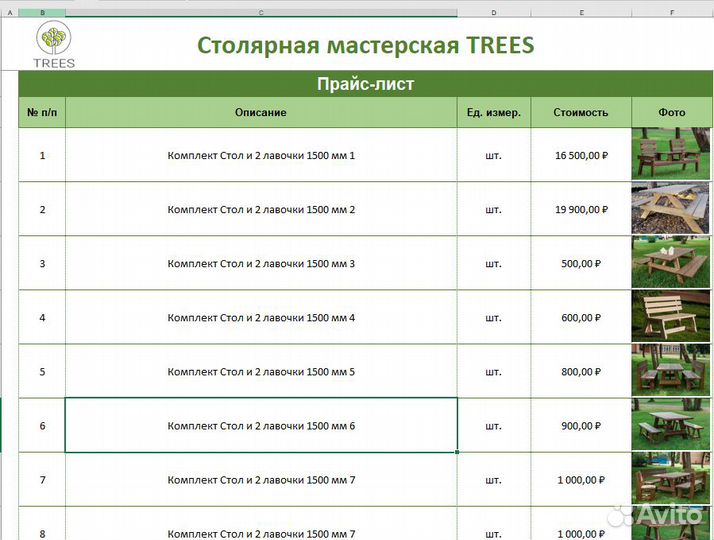Select the price cell 16 500,00 ₽
The height and width of the screenshot is (540, 714).
tap(580, 156)
